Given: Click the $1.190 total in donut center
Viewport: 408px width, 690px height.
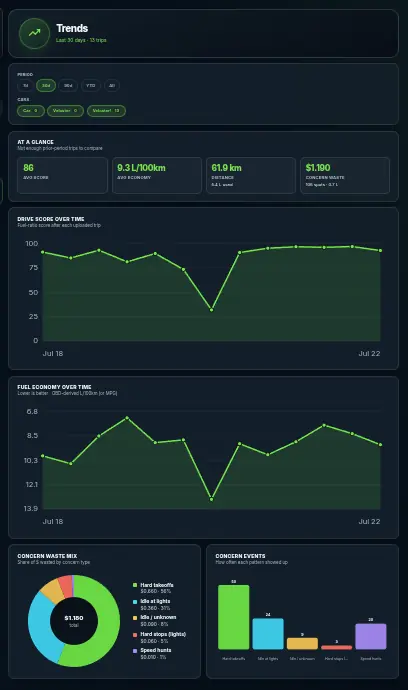Looking at the screenshot, I should [74, 618].
